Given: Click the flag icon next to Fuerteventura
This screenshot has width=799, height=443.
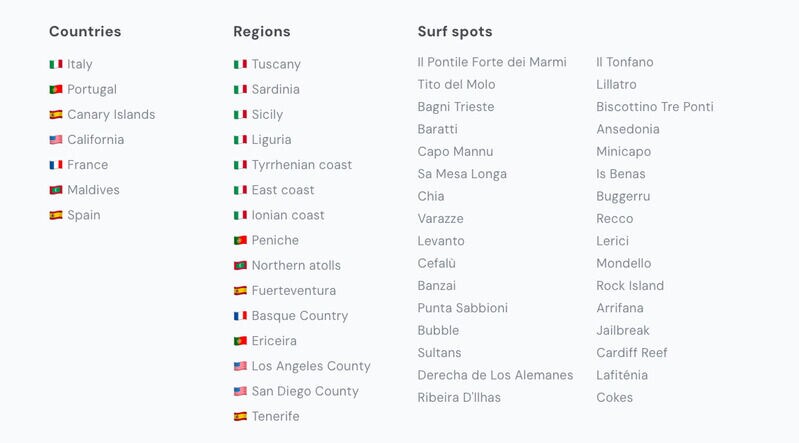Looking at the screenshot, I should pos(240,291).
